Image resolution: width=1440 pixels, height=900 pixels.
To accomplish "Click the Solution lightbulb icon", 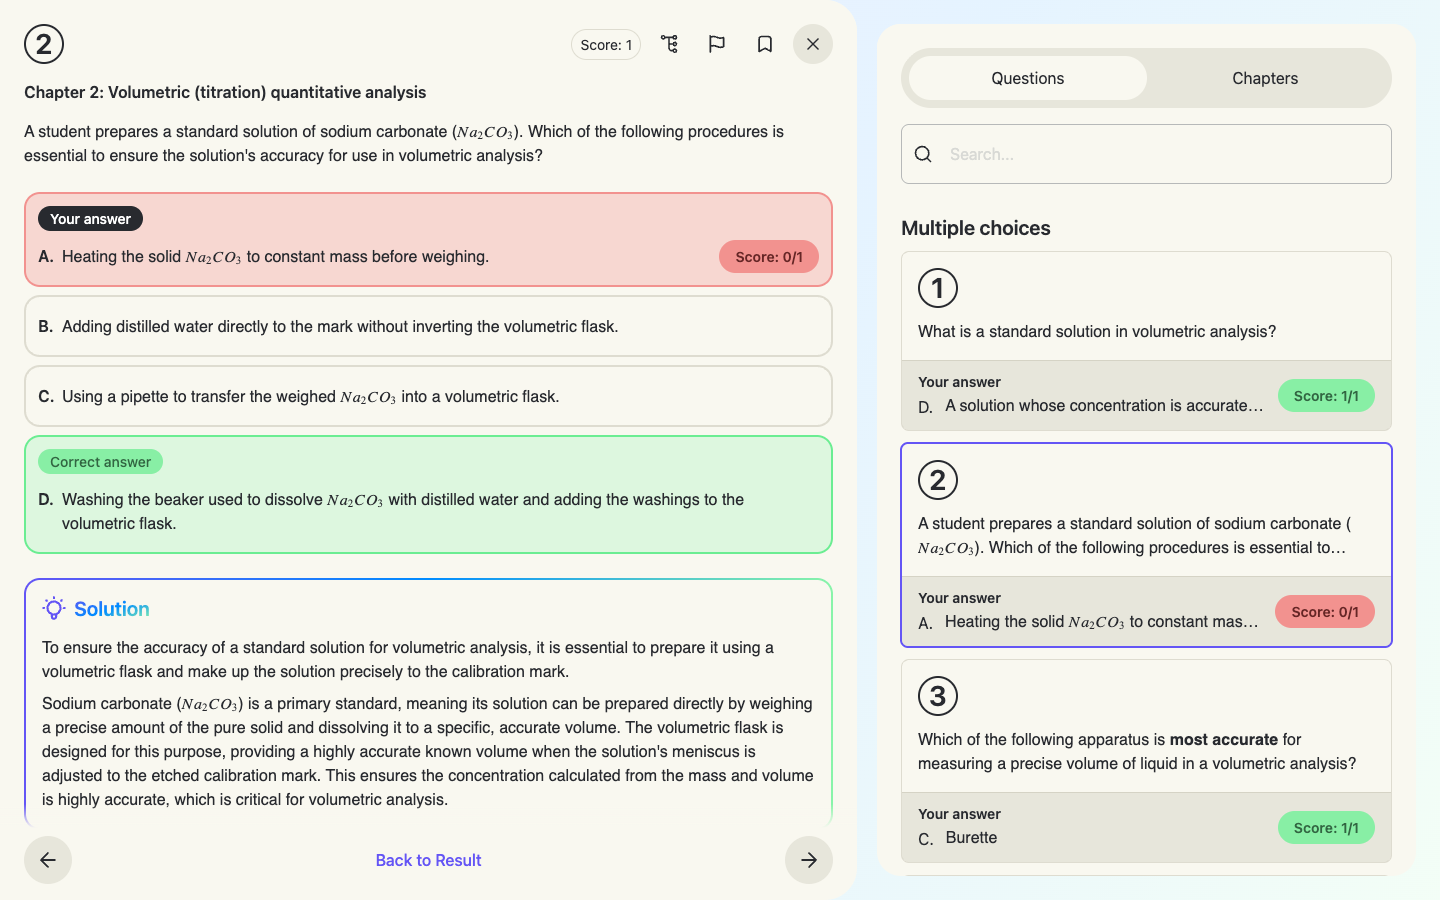I will click(54, 609).
